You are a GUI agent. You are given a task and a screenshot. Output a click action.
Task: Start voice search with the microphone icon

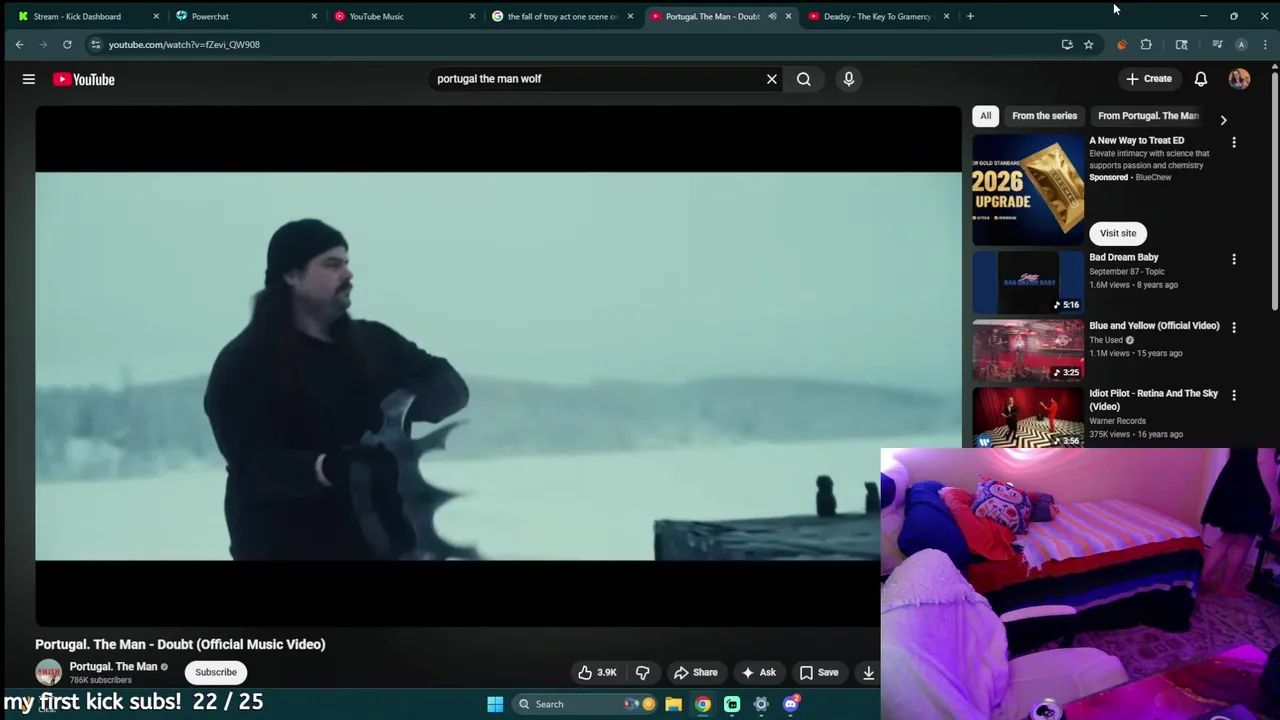click(x=849, y=79)
